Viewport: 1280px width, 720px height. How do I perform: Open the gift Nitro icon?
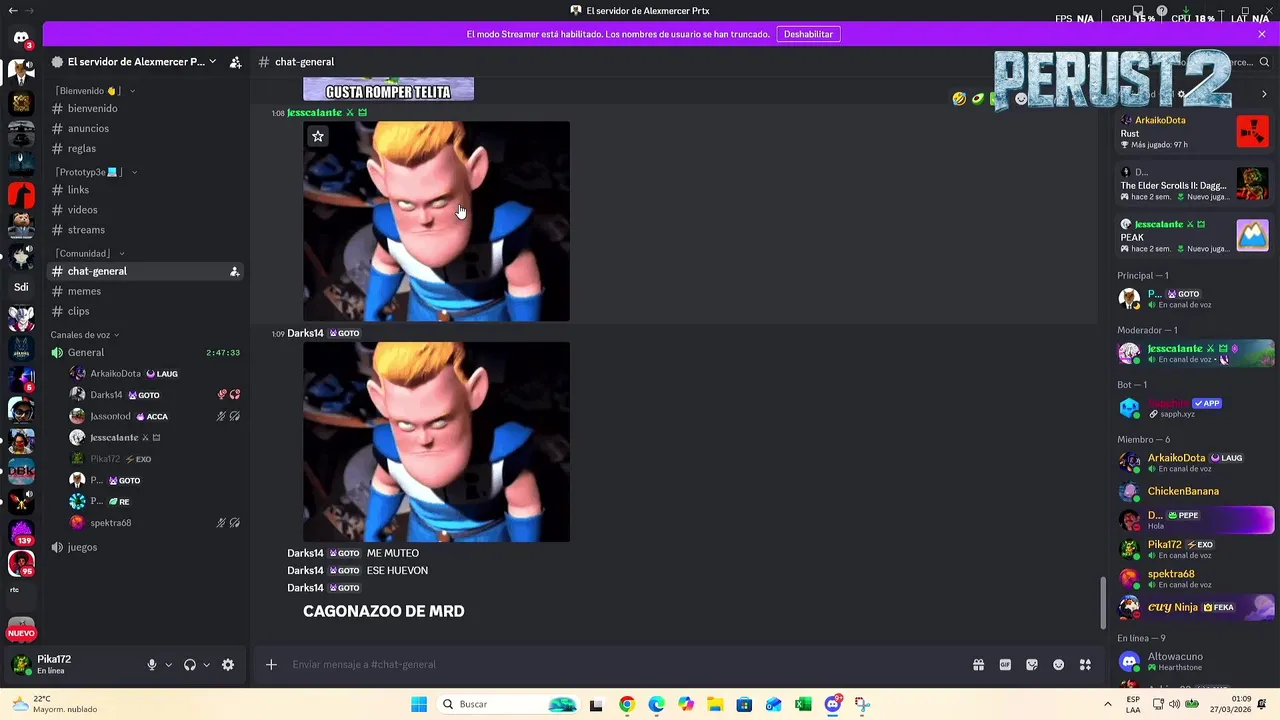[x=978, y=665]
